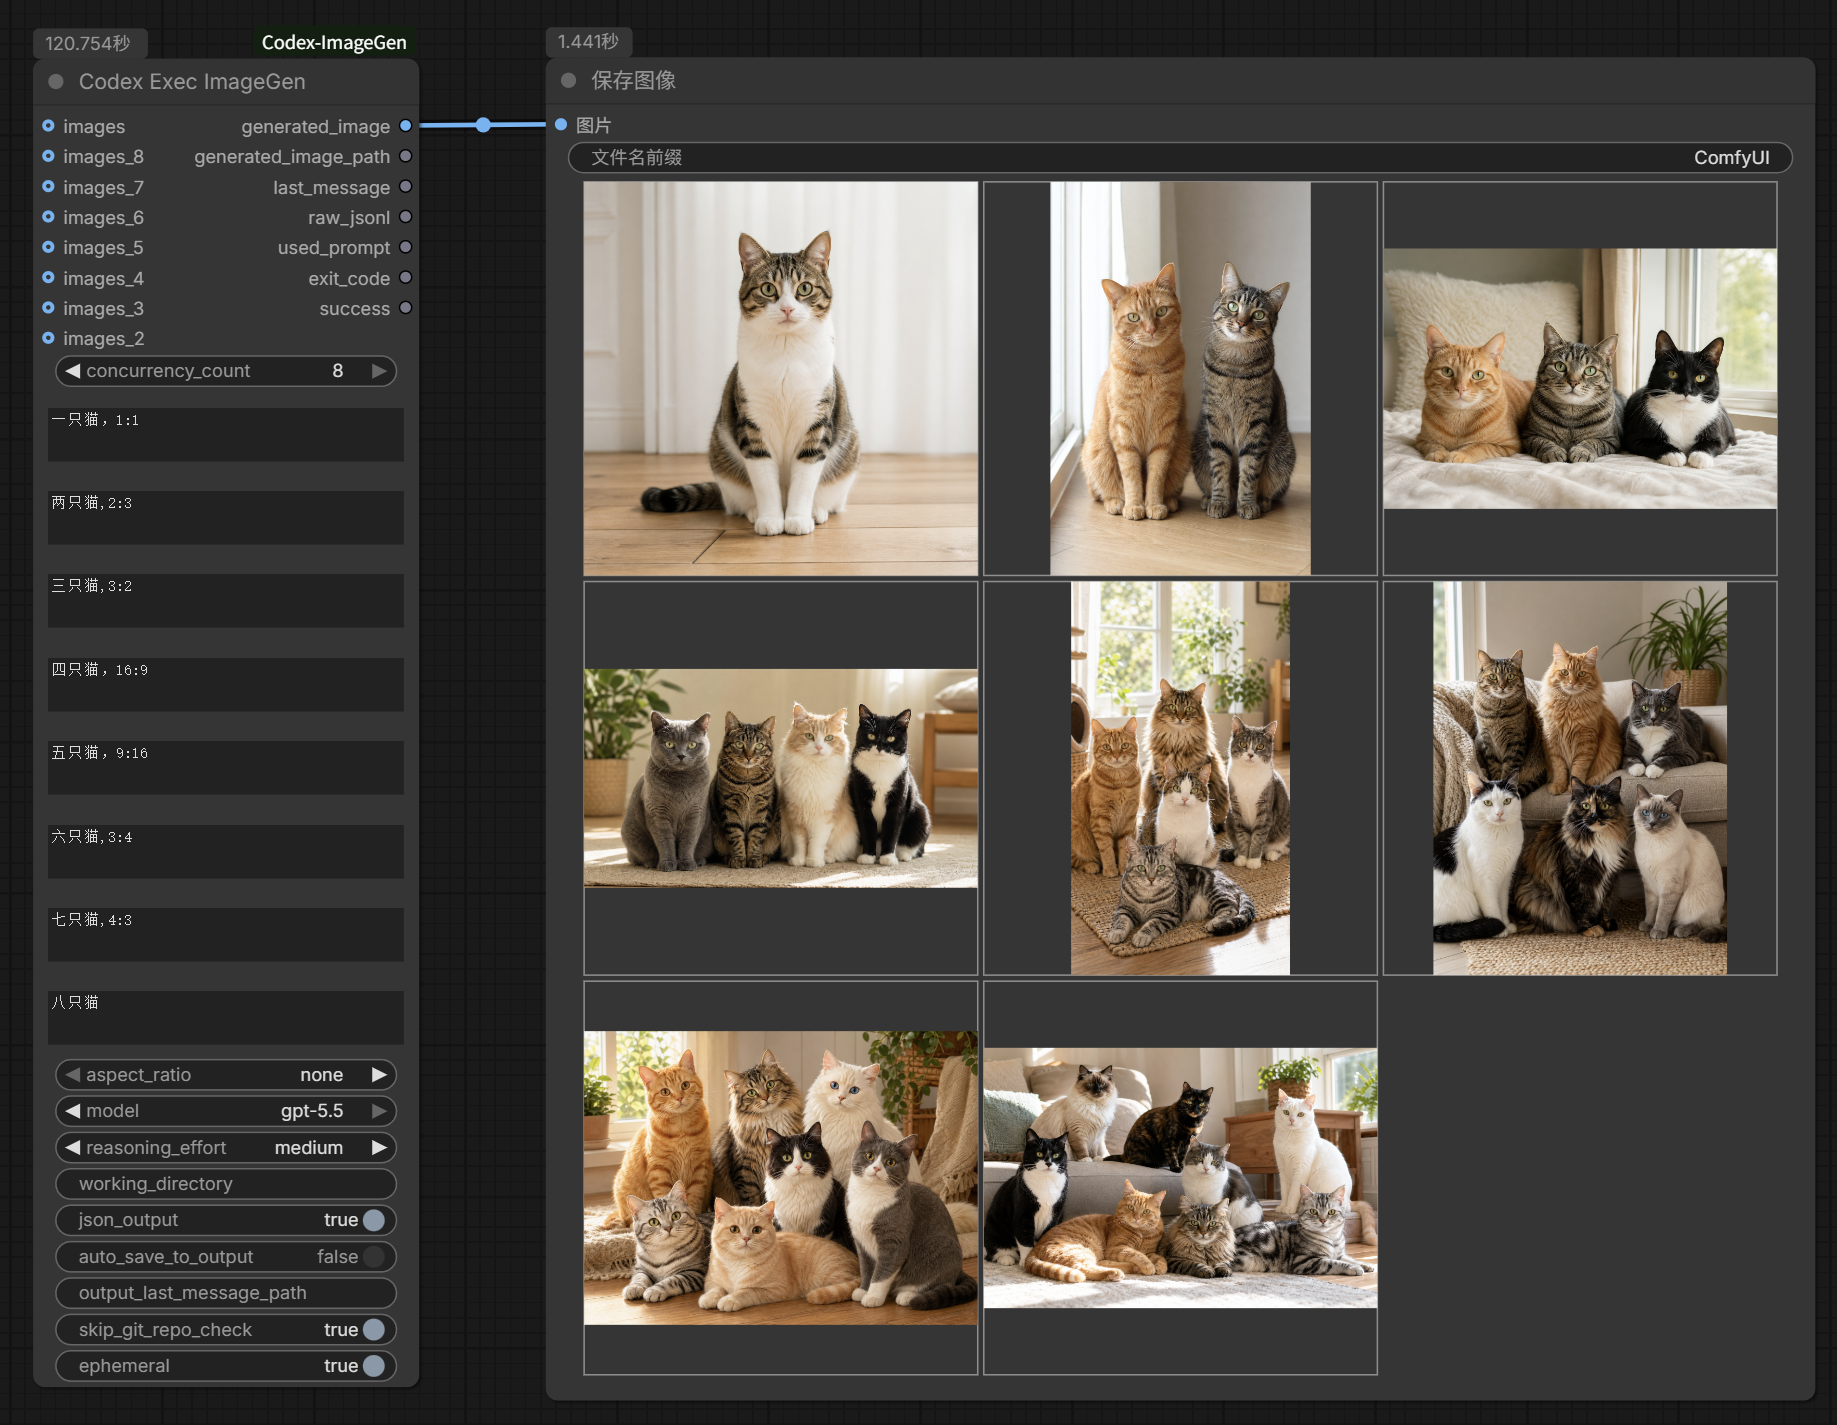Select next reasoning_effort option

(x=379, y=1148)
